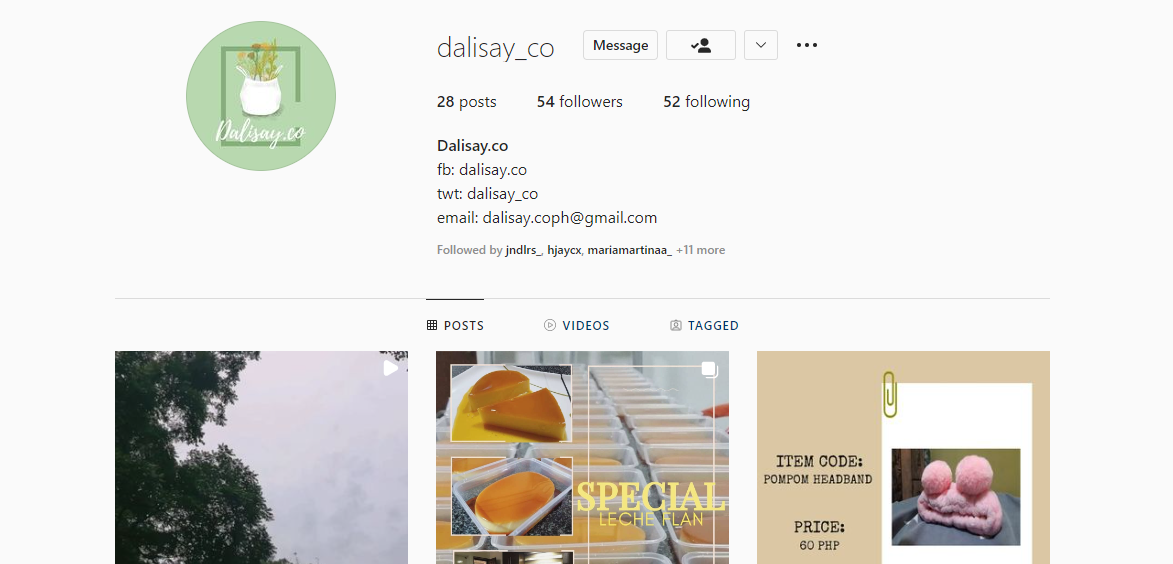Click the Videos play-circle icon
Image resolution: width=1173 pixels, height=564 pixels.
coord(550,325)
